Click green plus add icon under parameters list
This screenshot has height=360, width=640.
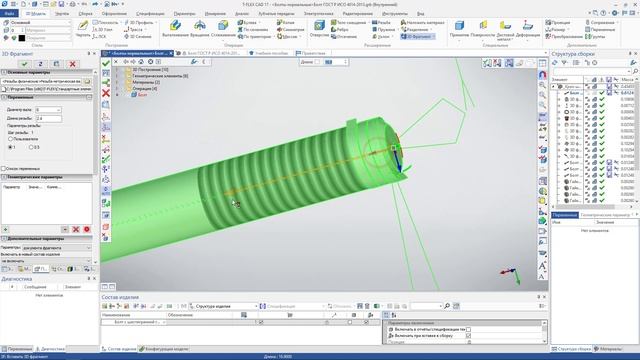click(x=5, y=229)
